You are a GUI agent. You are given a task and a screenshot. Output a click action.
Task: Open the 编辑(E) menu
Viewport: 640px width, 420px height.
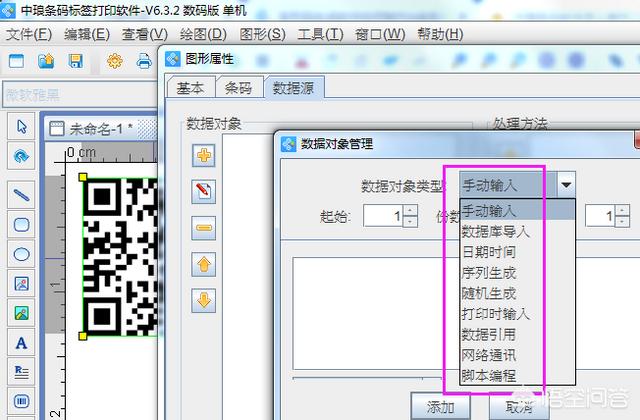tap(87, 34)
